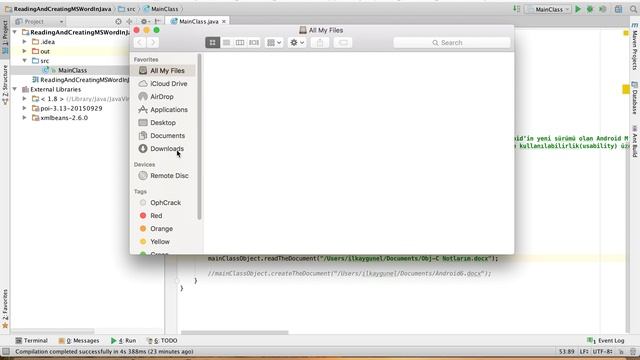This screenshot has width=640, height=360.
Task: Expand poi-3.13-20150929 library
Action: point(24,109)
